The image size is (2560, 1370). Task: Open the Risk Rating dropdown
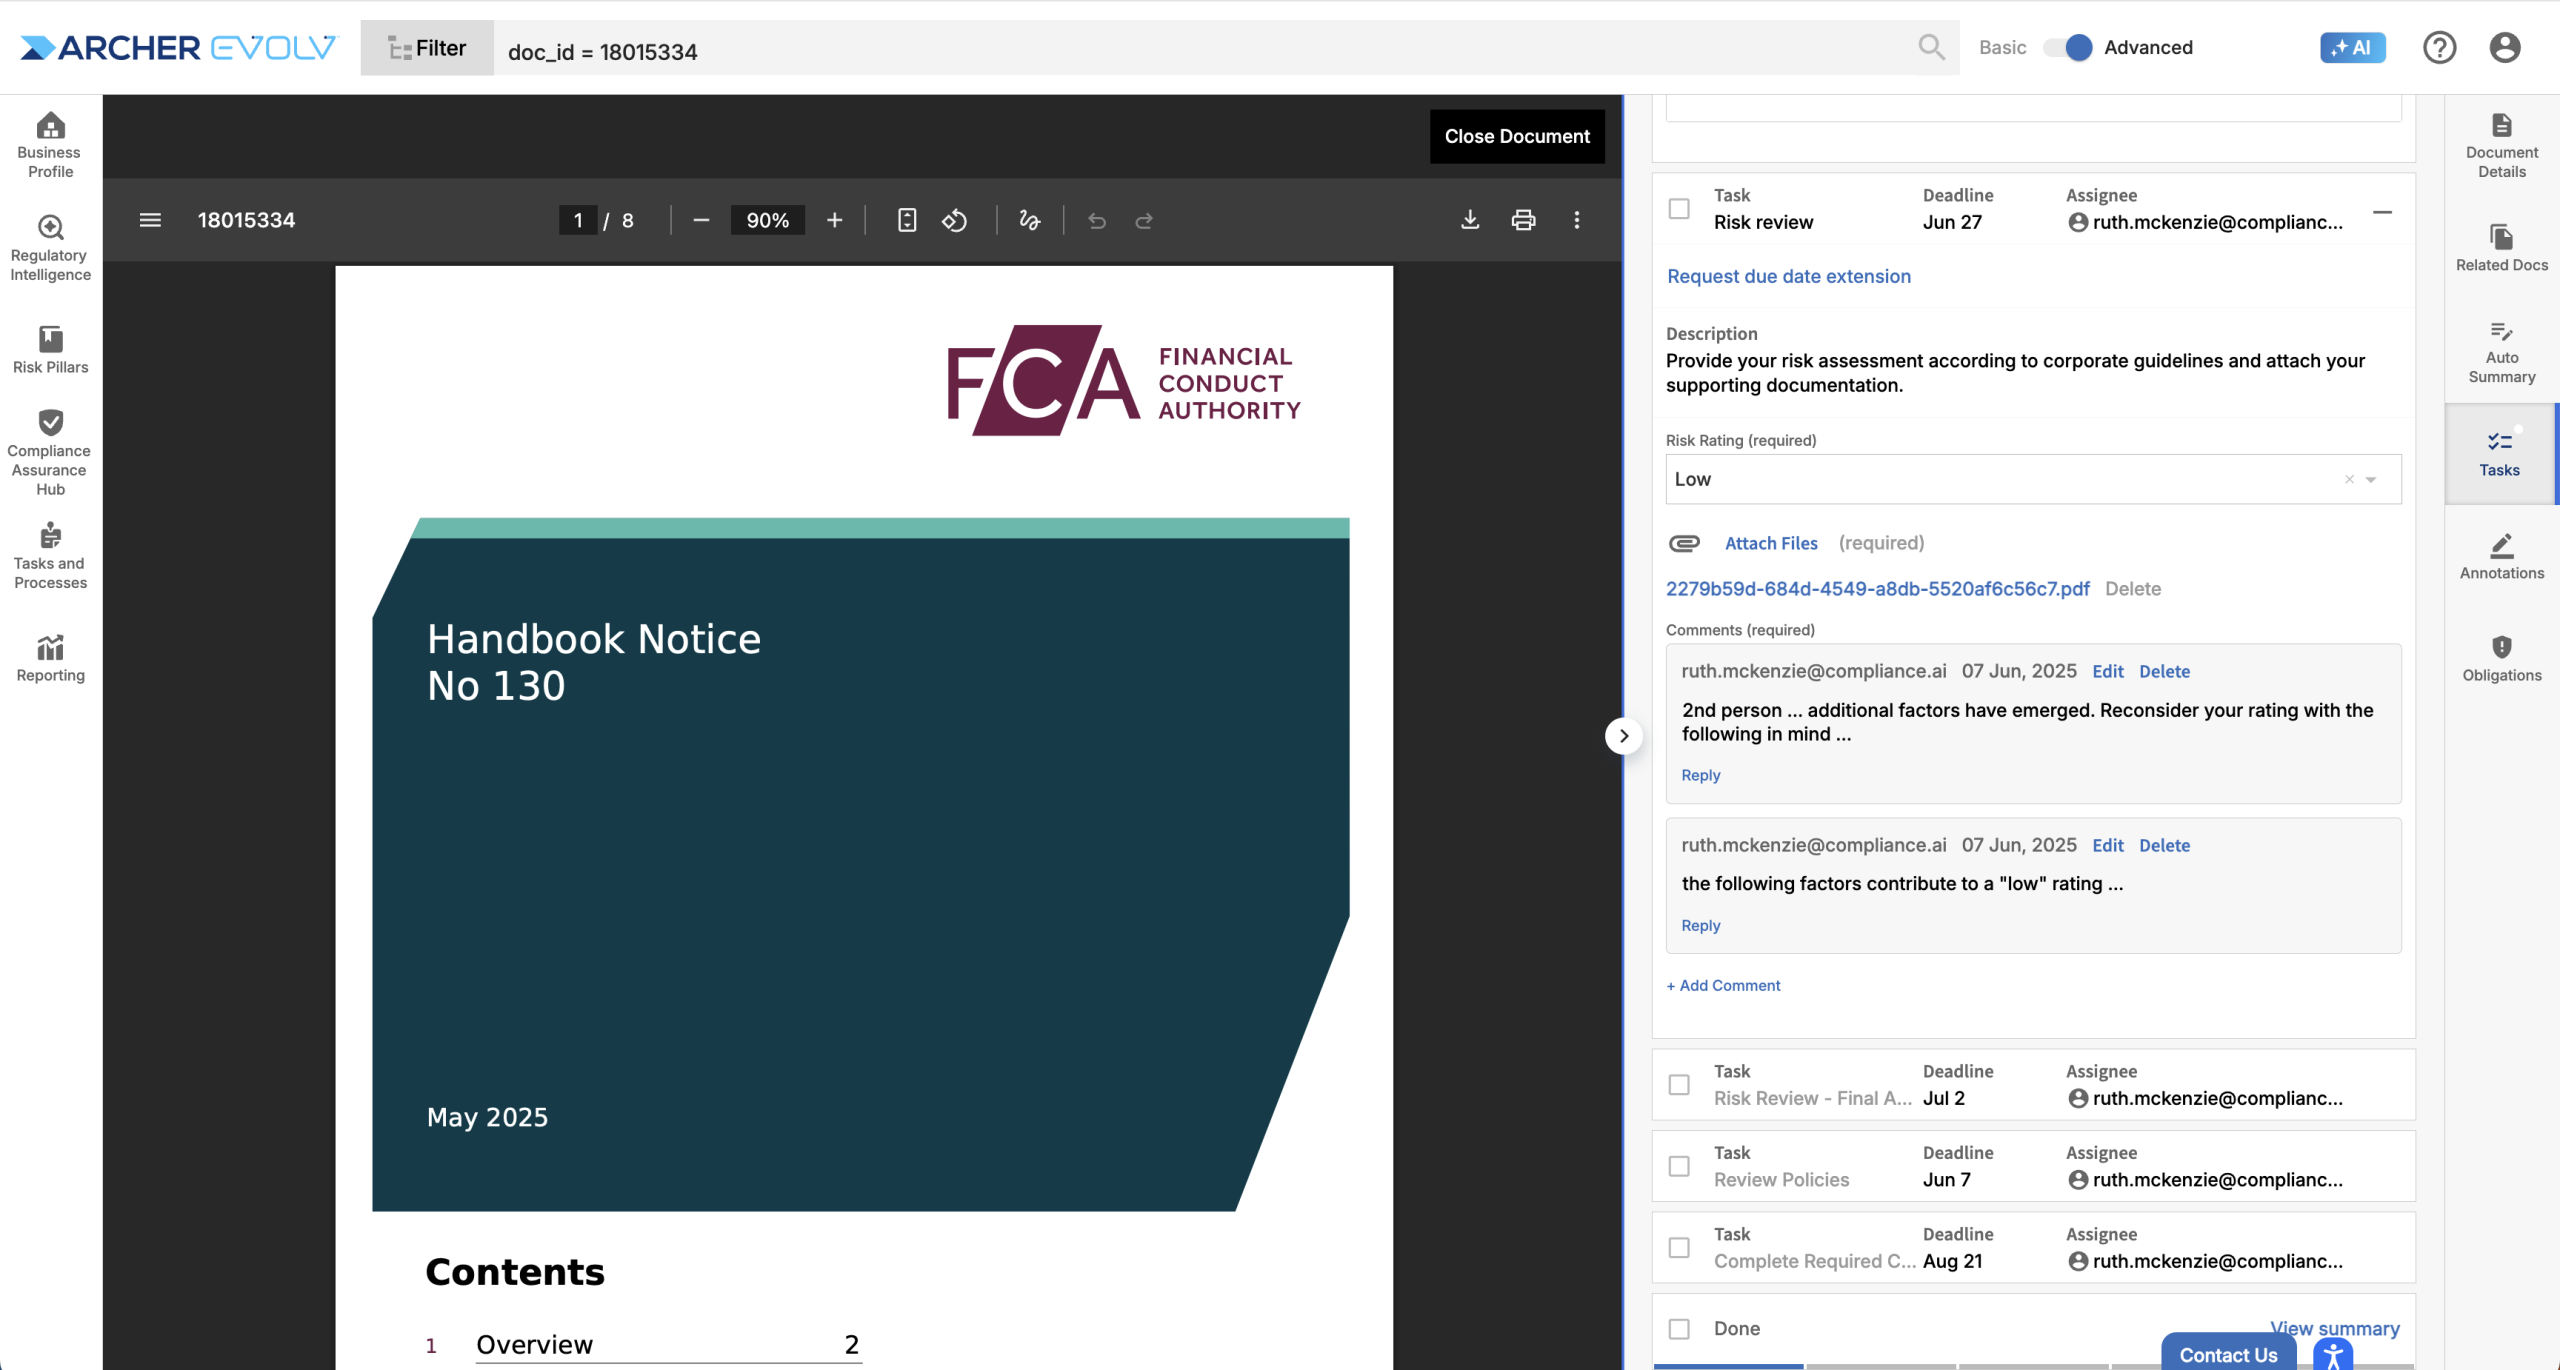[2371, 480]
